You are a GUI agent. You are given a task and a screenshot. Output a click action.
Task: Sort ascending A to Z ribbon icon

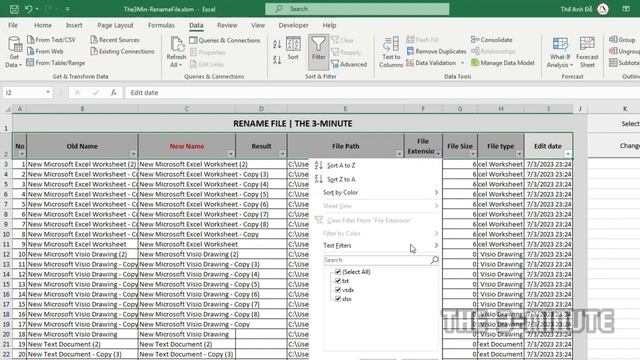pos(277,44)
